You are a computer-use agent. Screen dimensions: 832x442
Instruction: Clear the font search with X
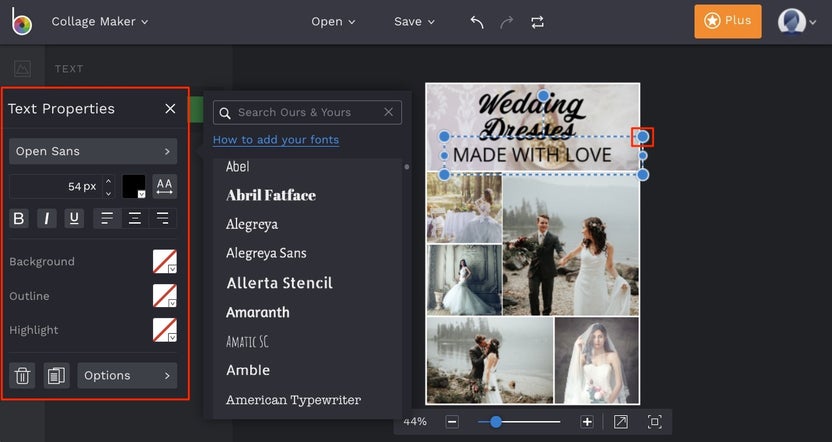(388, 112)
